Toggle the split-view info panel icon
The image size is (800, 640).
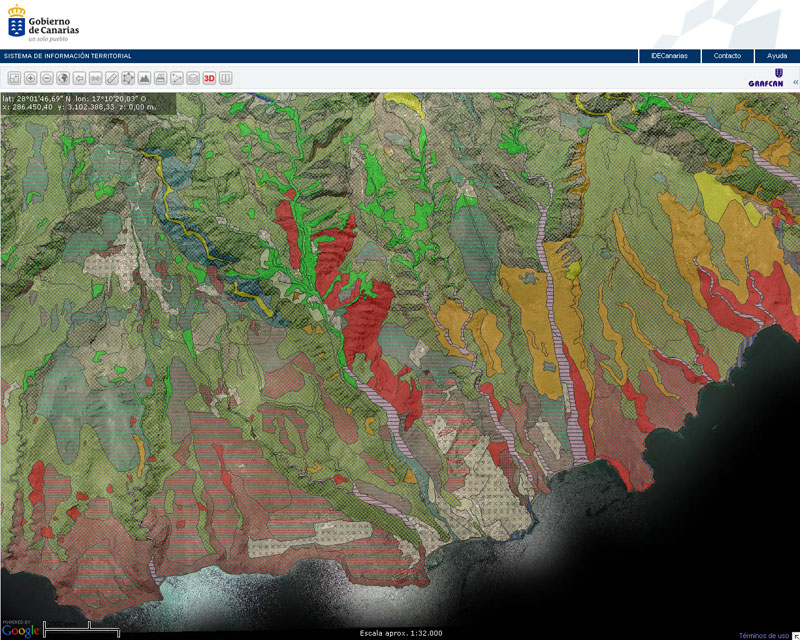click(226, 78)
